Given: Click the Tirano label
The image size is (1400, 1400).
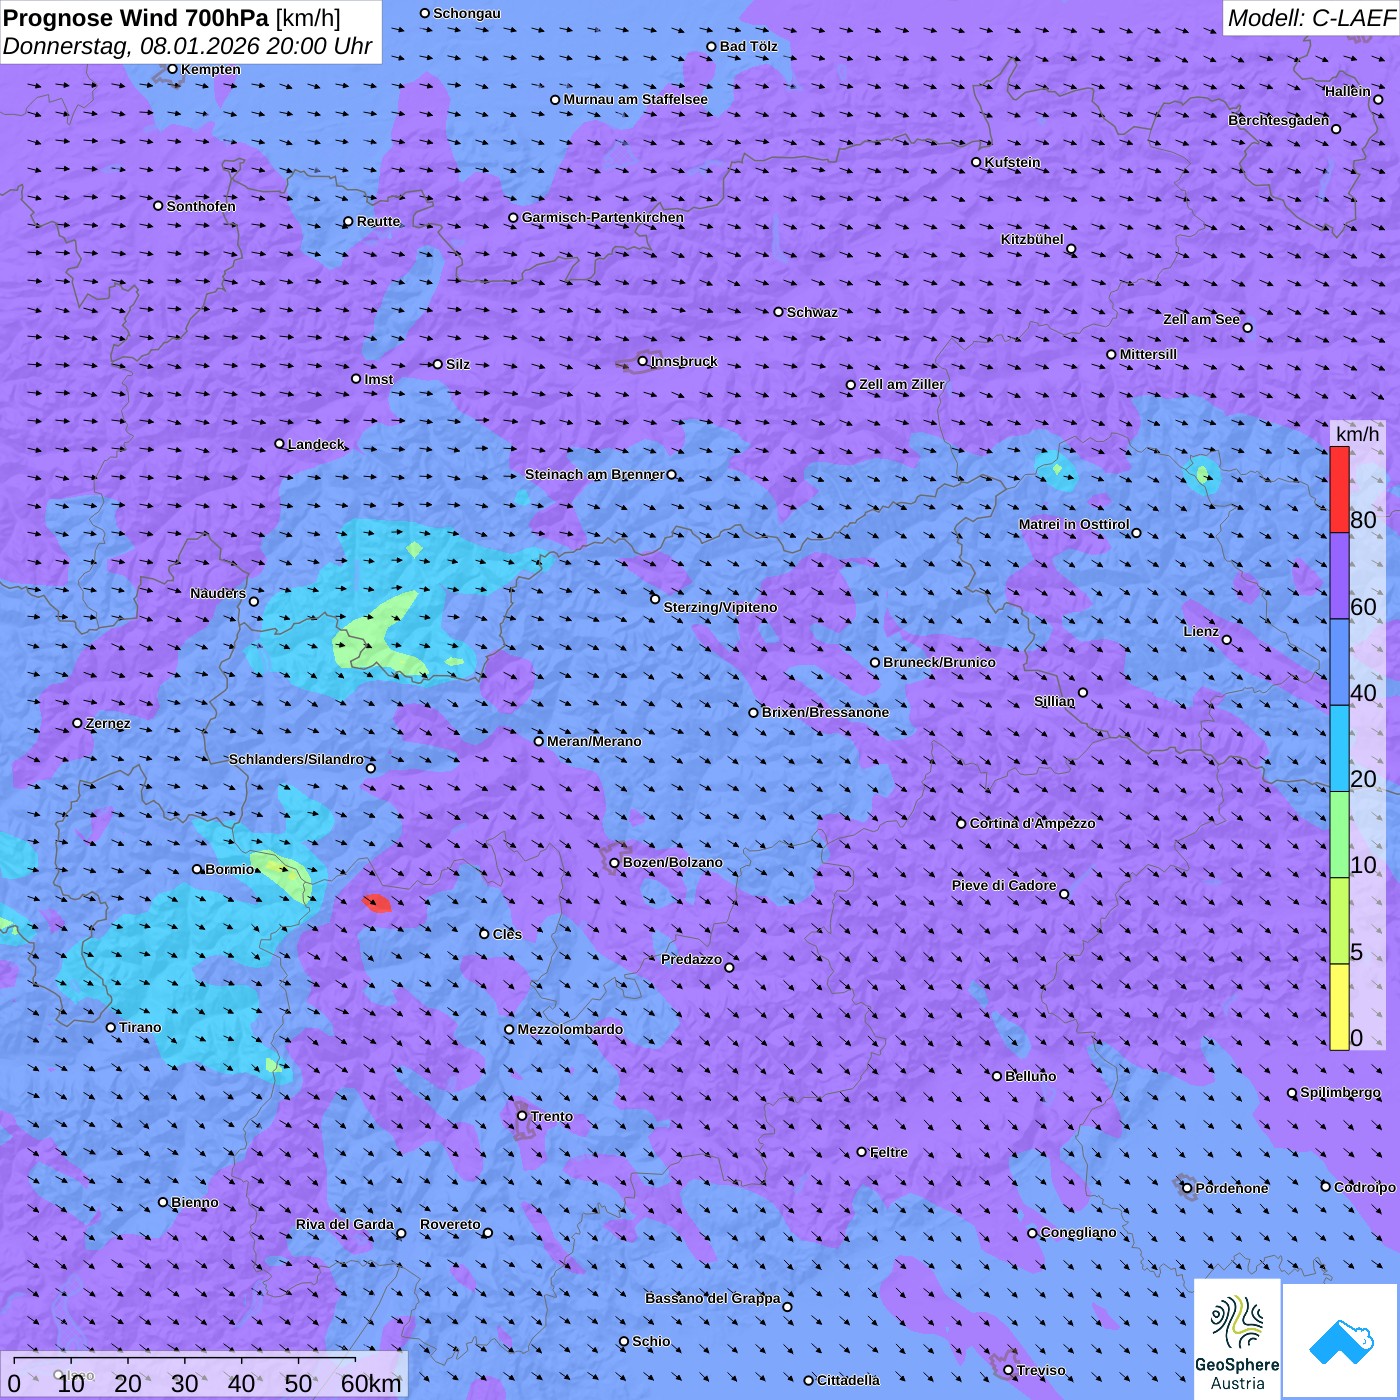Looking at the screenshot, I should point(140,1027).
